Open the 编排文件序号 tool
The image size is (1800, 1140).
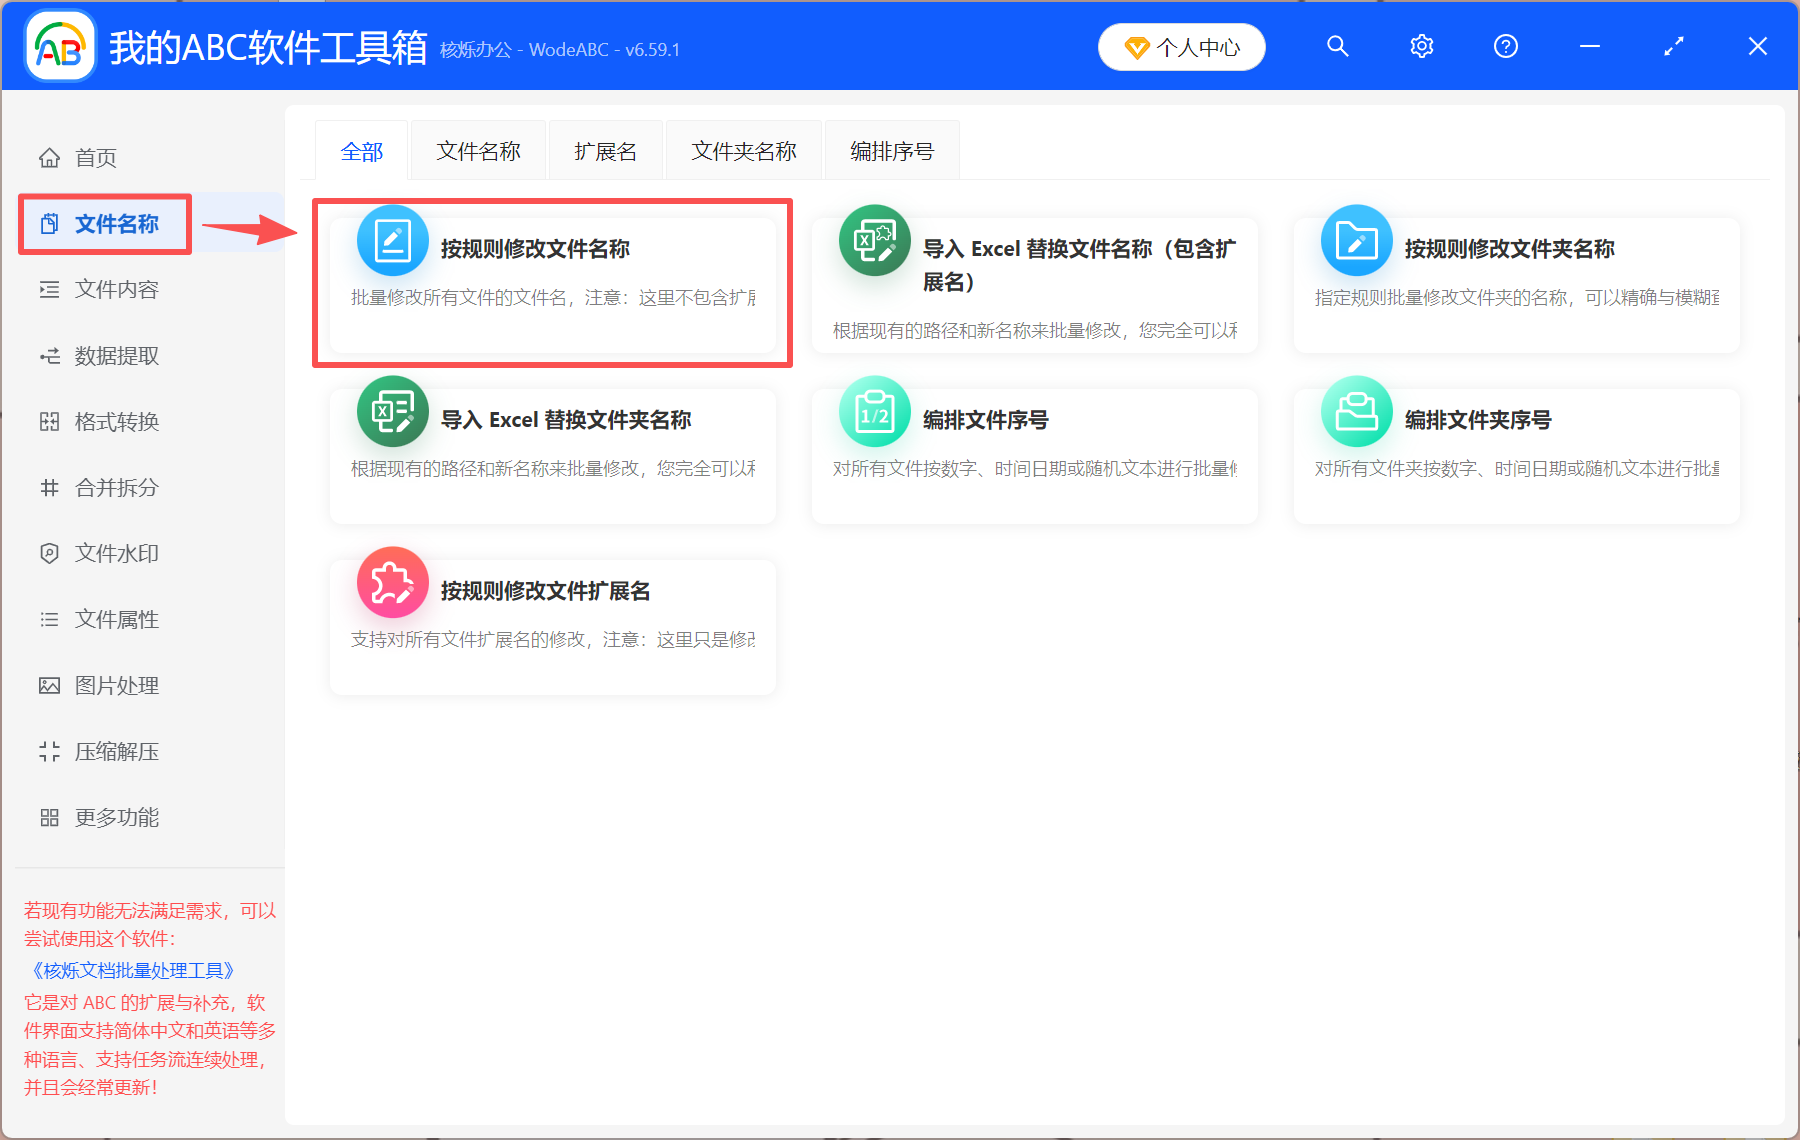(x=1034, y=455)
